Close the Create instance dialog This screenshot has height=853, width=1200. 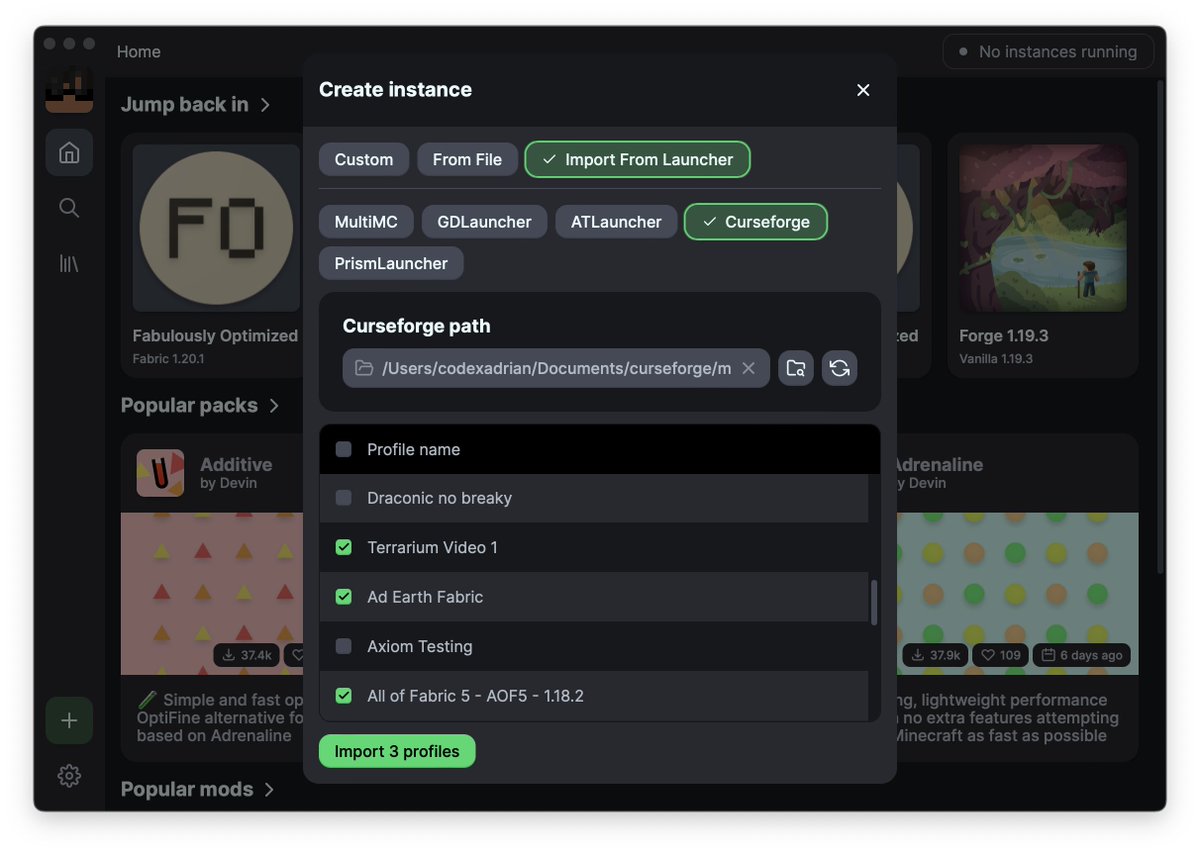coord(863,90)
